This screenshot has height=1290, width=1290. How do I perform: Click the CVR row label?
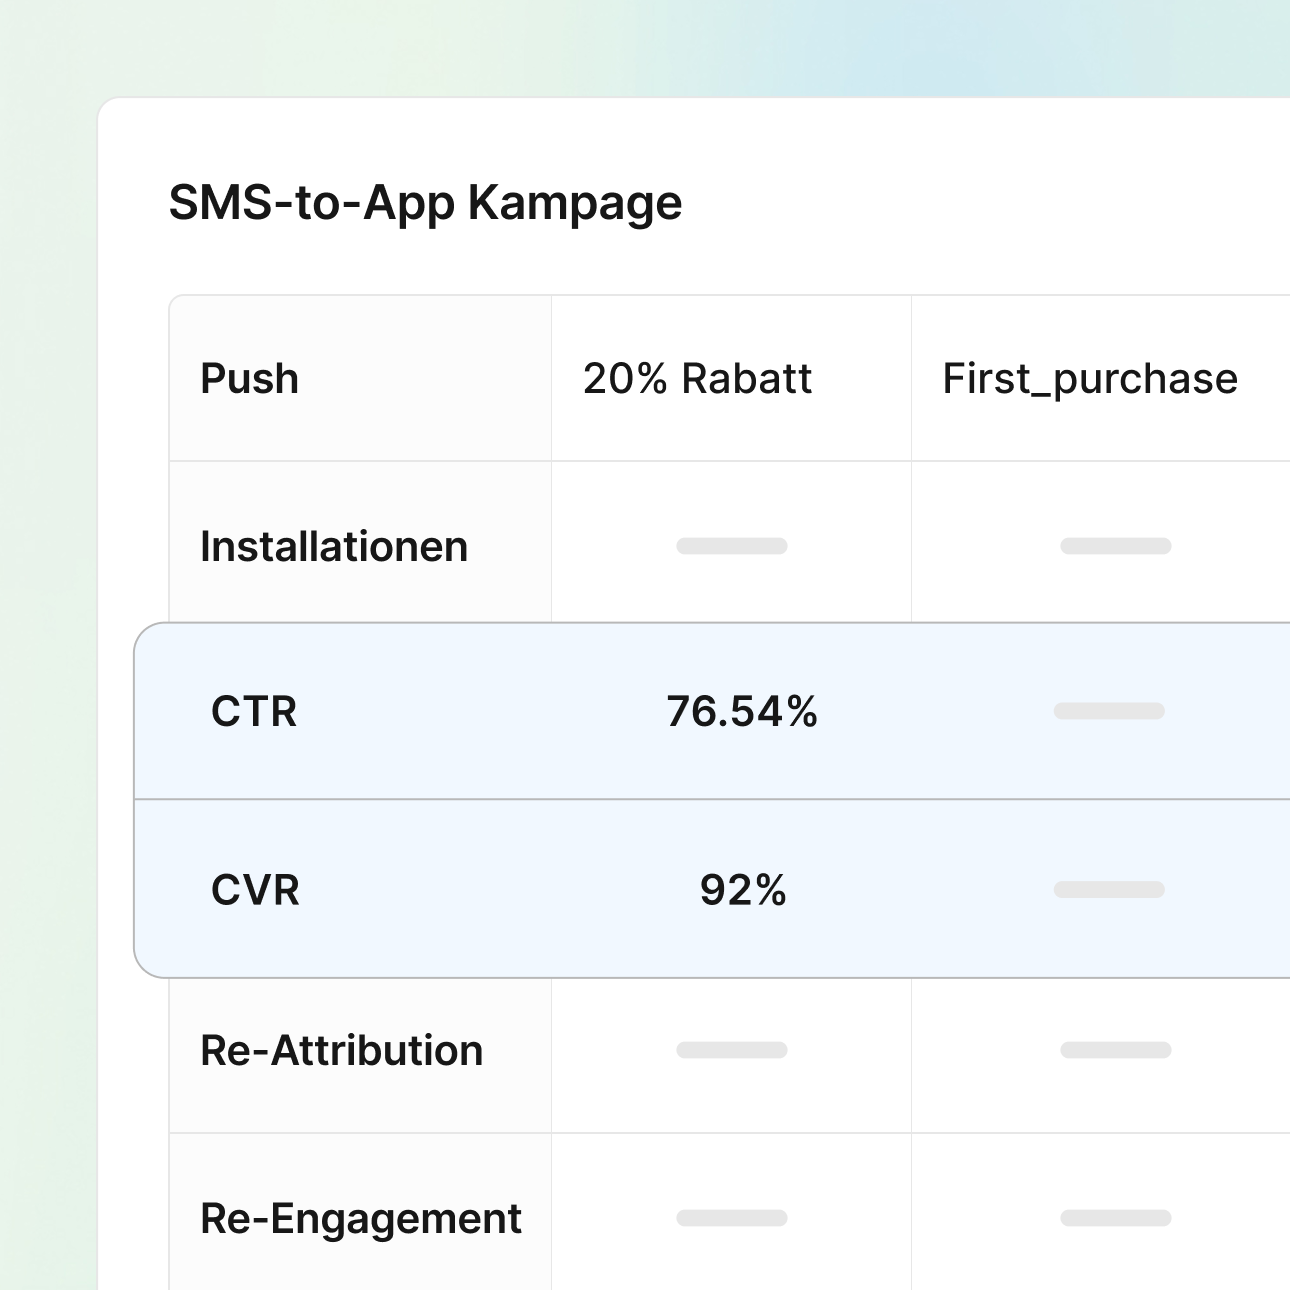255,890
